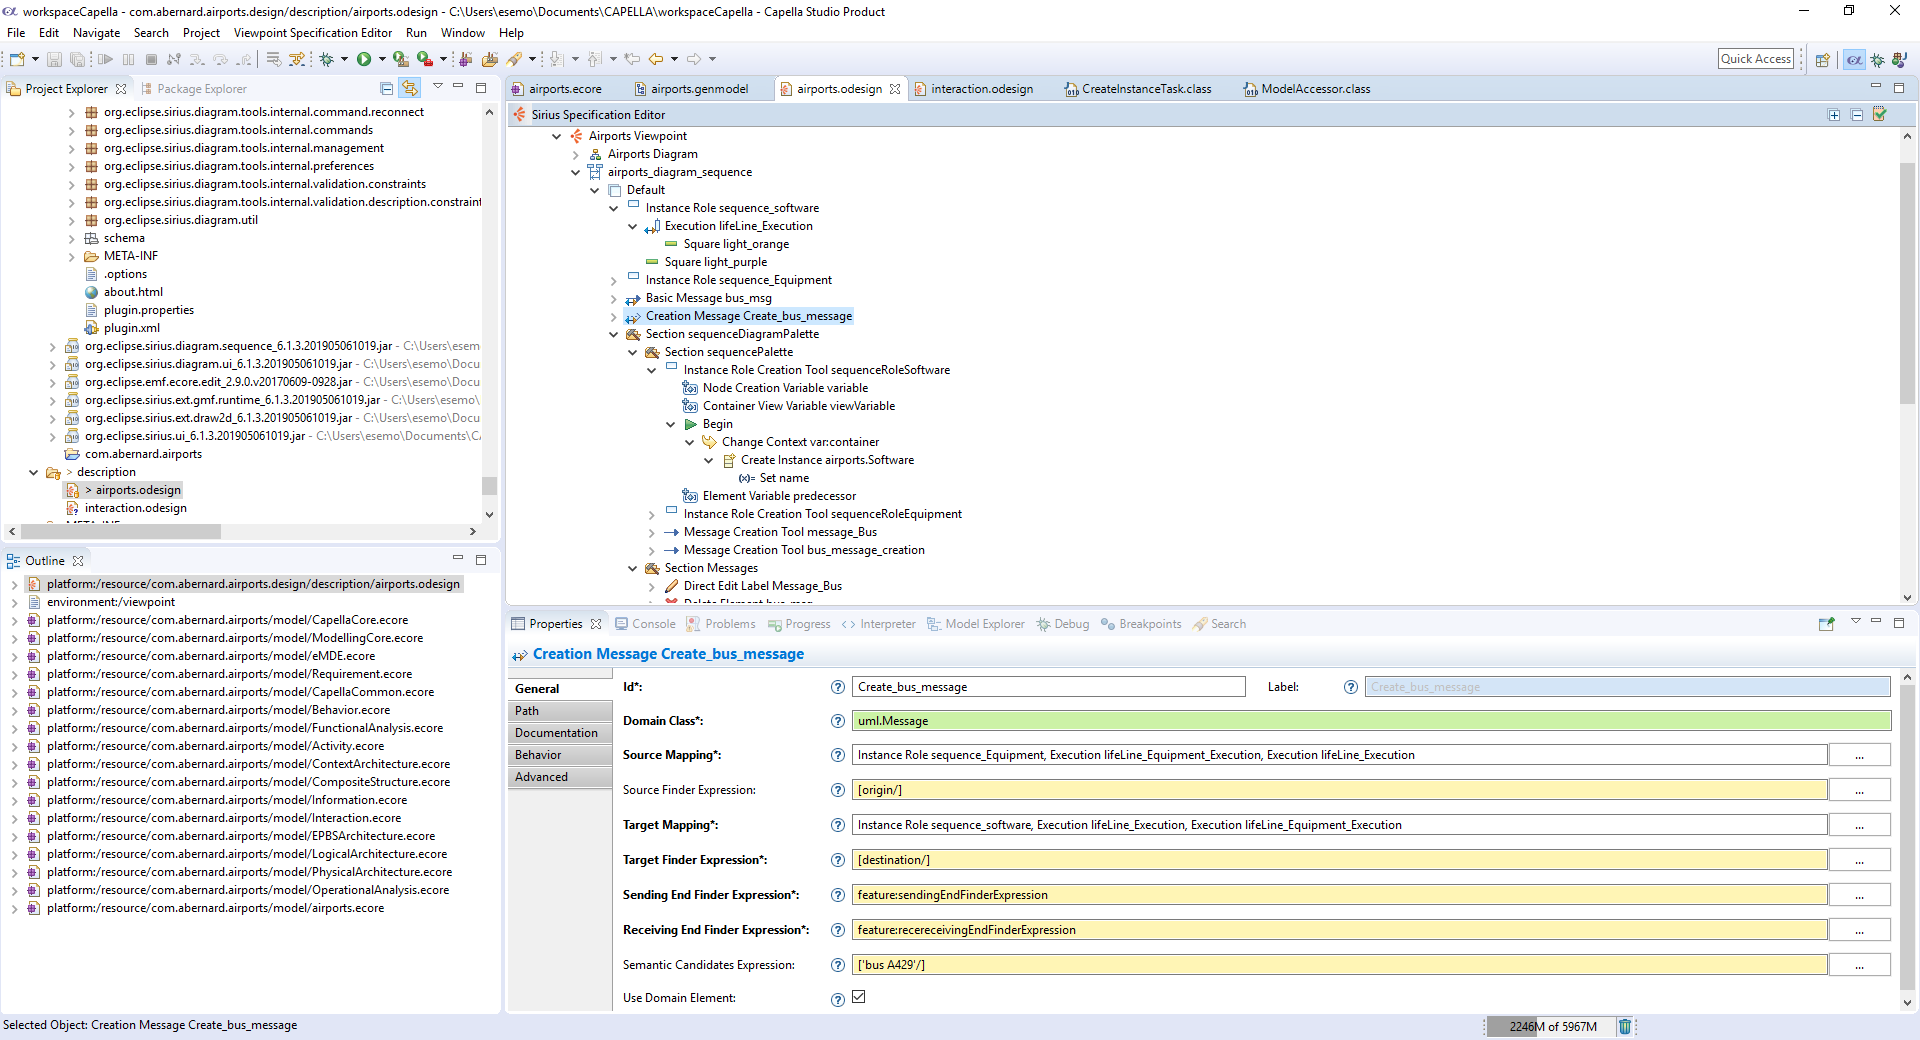1920x1040 pixels.
Task: Click the Search flashlight toolbar icon
Action: click(514, 60)
